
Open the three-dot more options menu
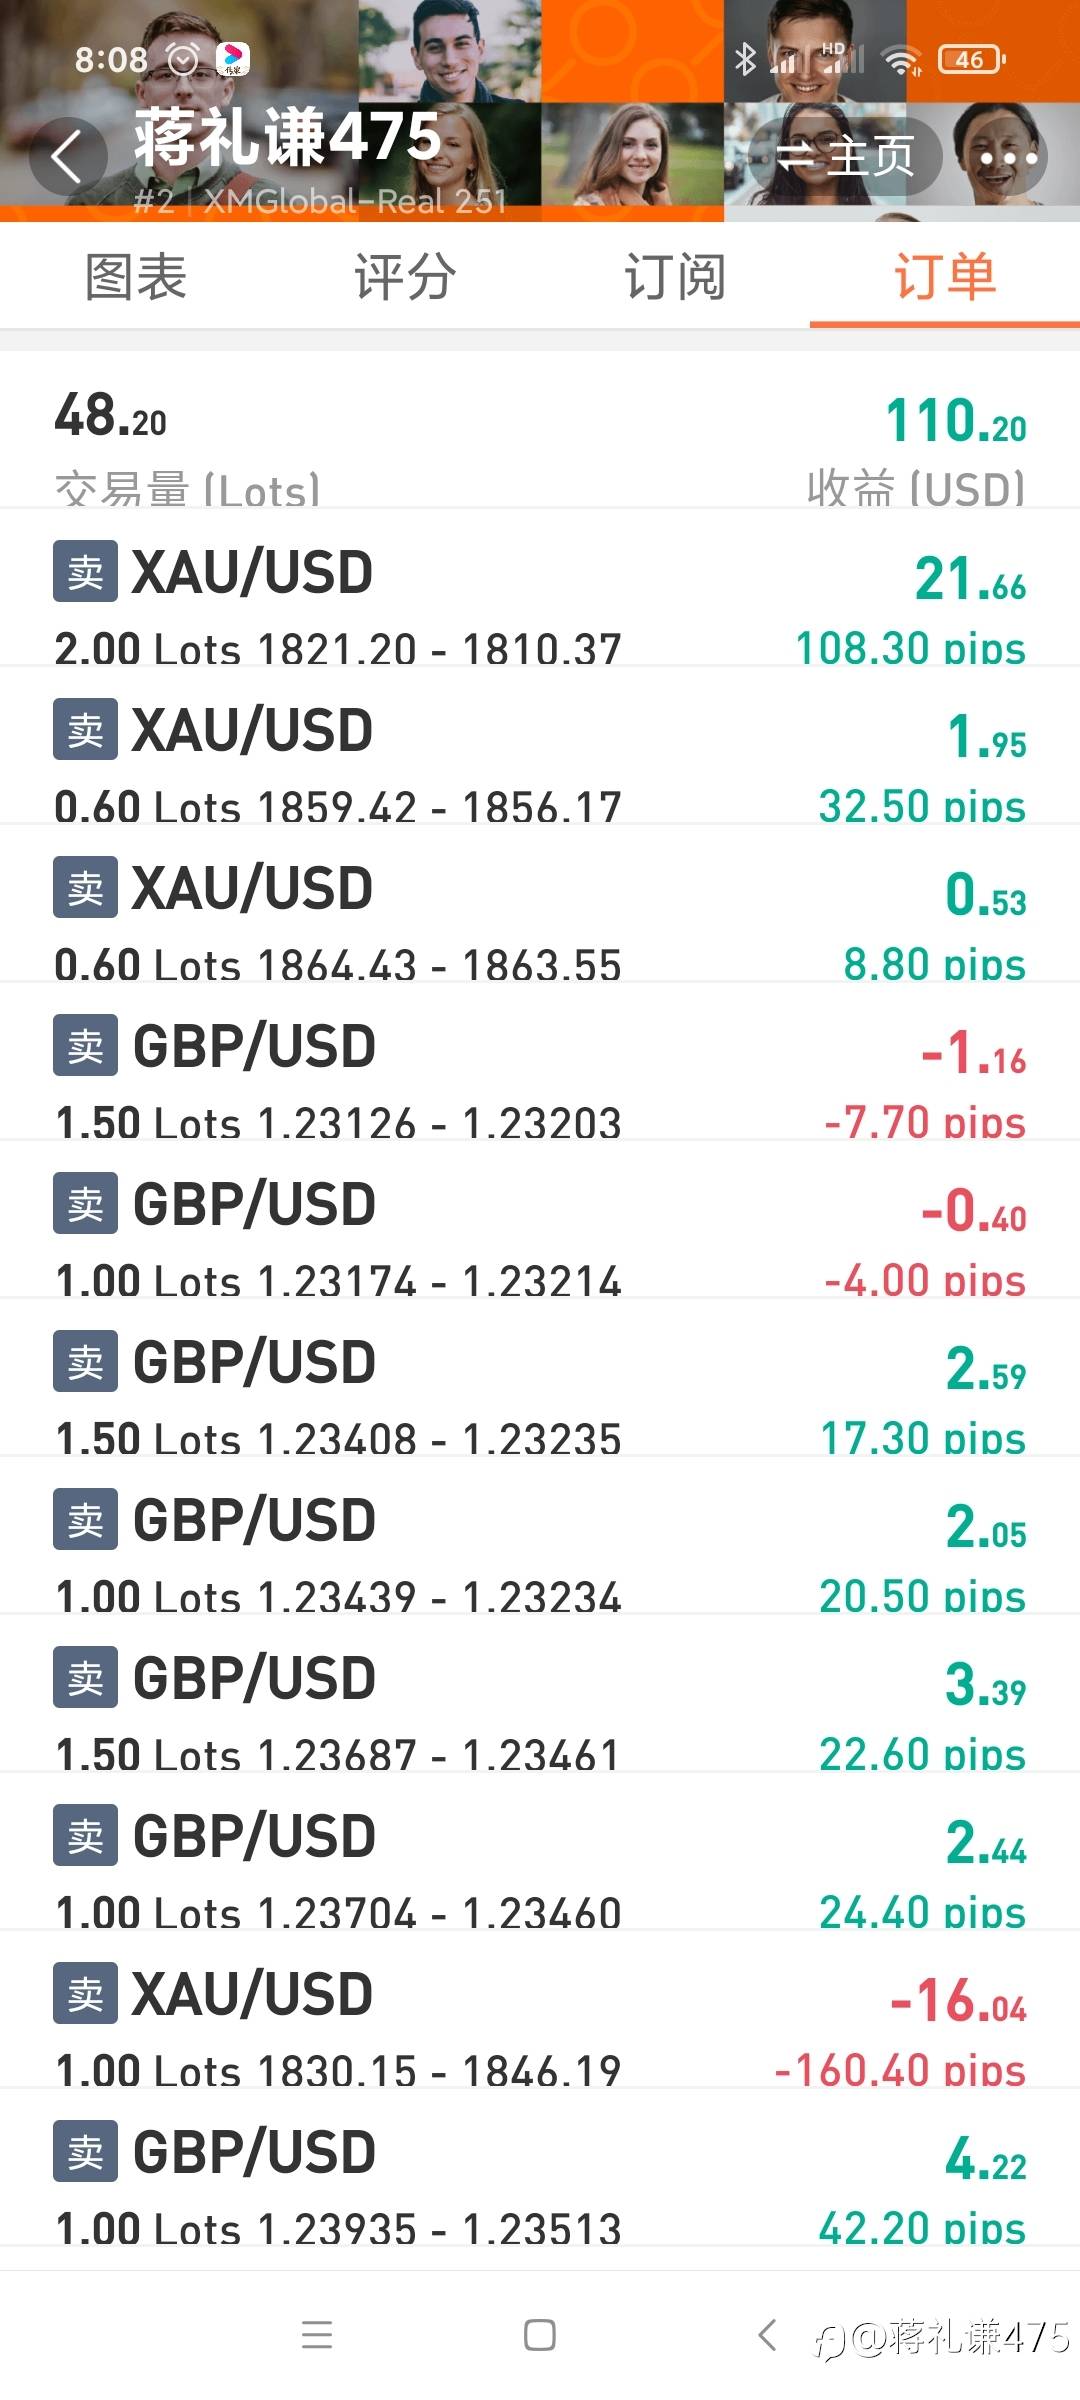coord(1008,158)
